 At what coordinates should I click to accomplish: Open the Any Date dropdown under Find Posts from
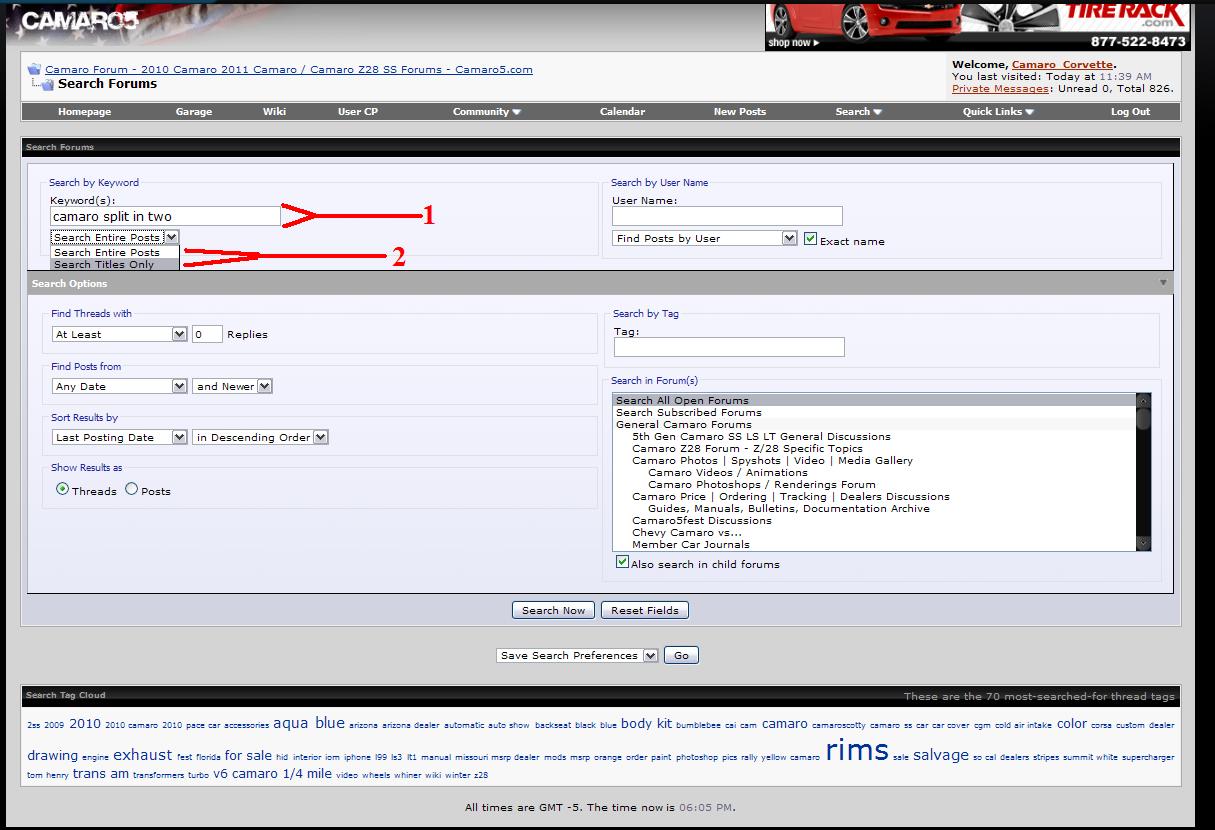click(x=181, y=385)
